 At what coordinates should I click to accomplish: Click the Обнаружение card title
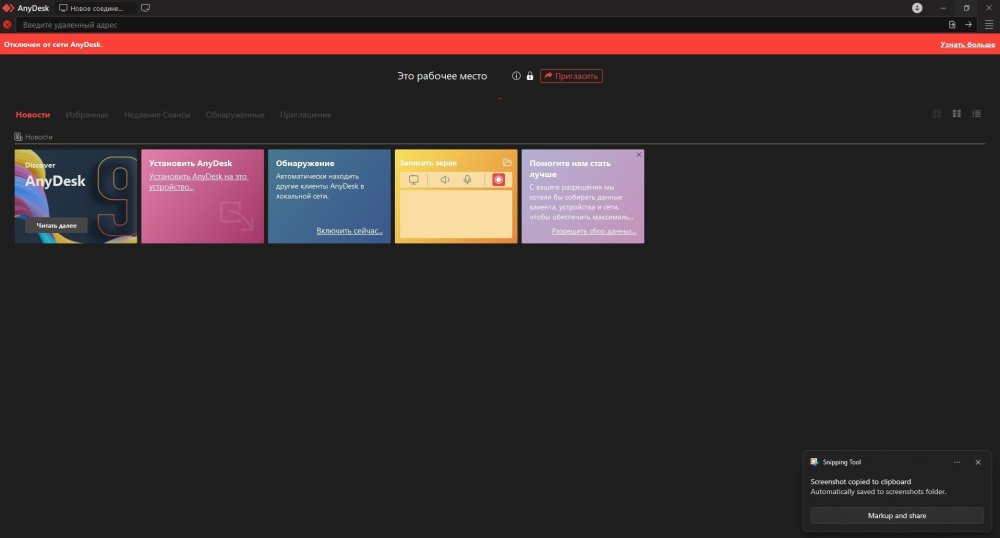point(305,163)
